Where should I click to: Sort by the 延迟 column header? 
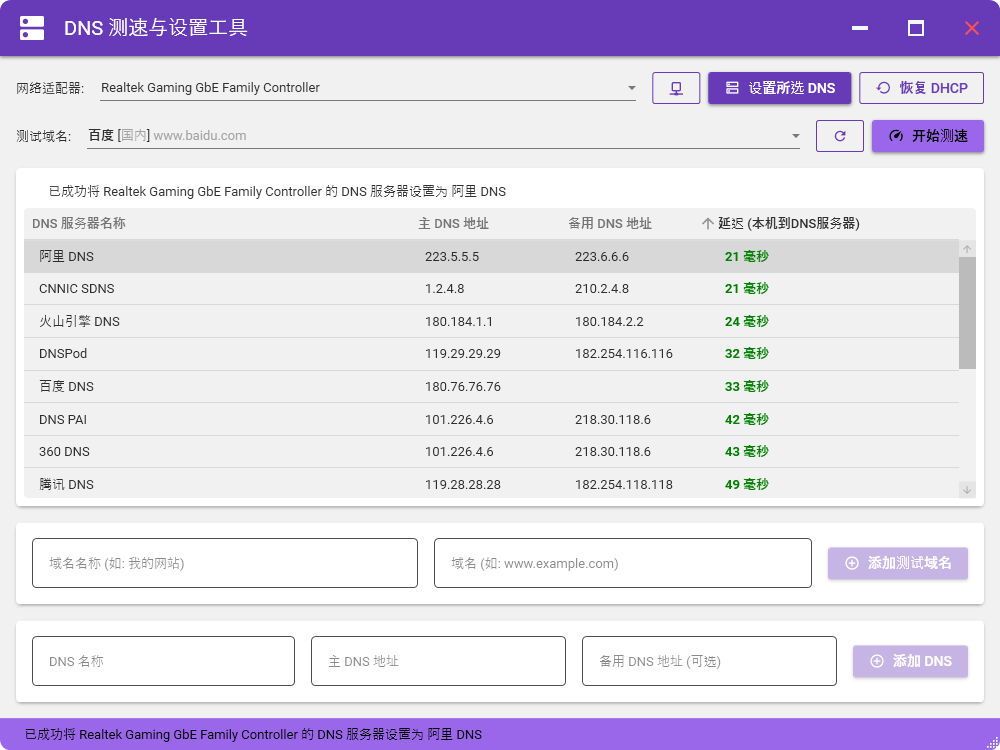[788, 223]
